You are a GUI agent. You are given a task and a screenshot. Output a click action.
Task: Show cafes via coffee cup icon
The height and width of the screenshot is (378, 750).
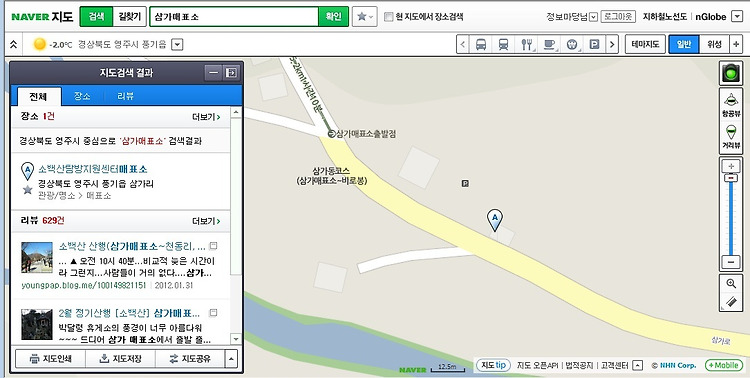549,44
